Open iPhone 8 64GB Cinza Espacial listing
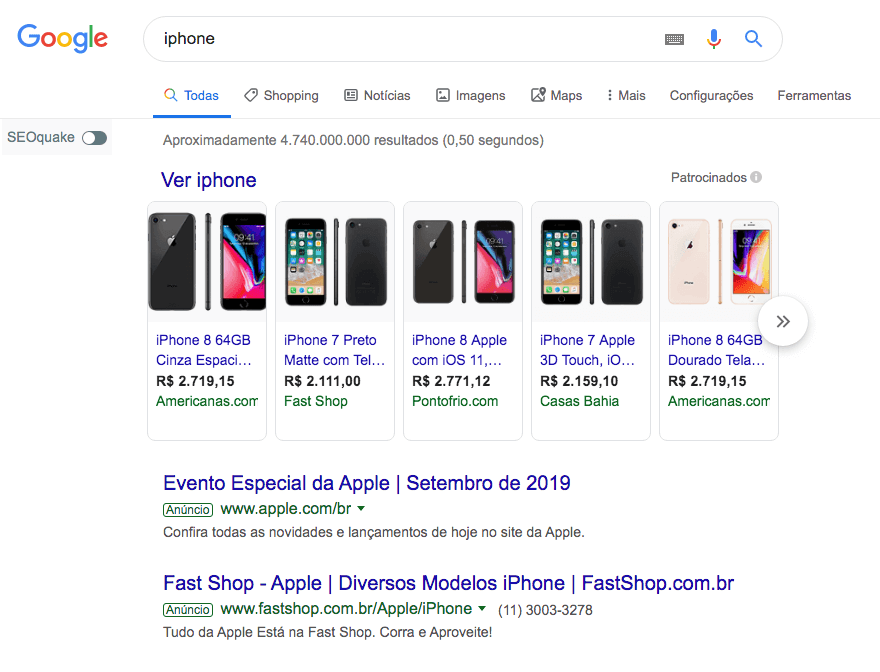 [x=204, y=350]
